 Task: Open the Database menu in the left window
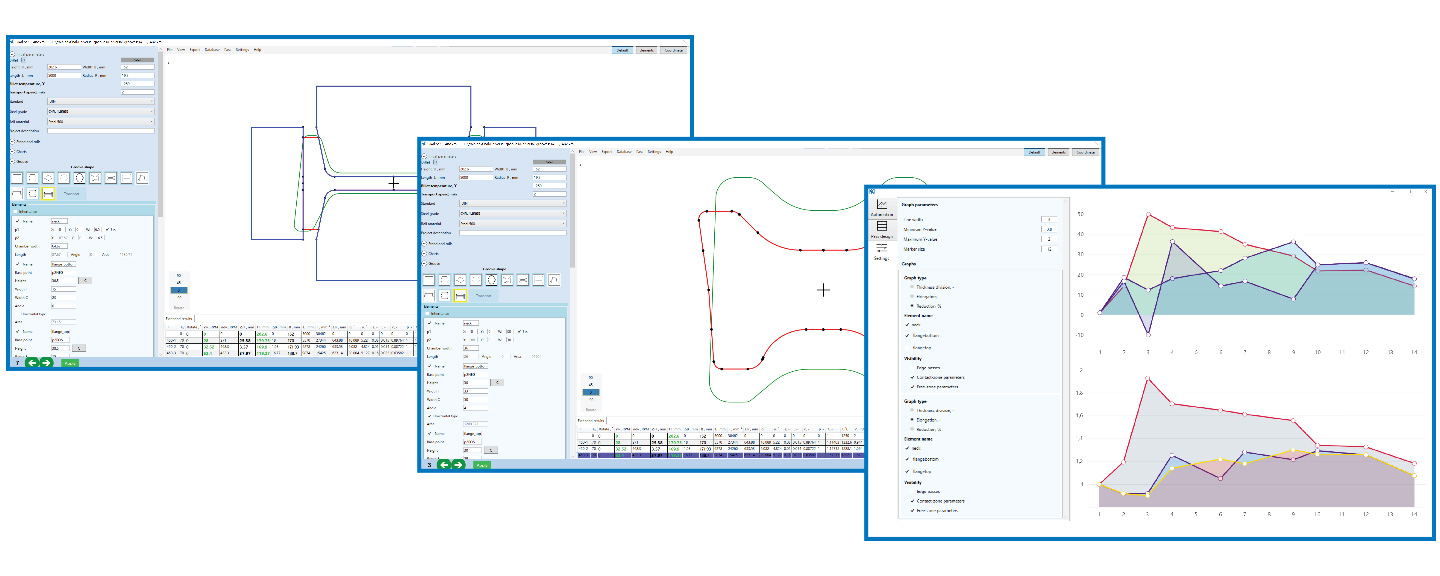click(x=212, y=49)
